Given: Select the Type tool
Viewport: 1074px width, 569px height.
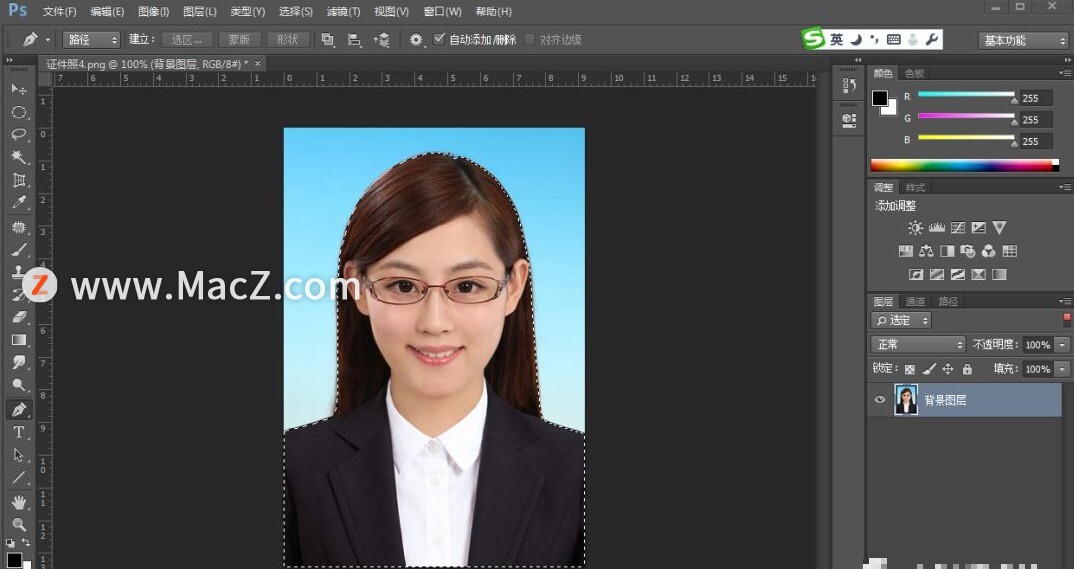Looking at the screenshot, I should (x=18, y=432).
